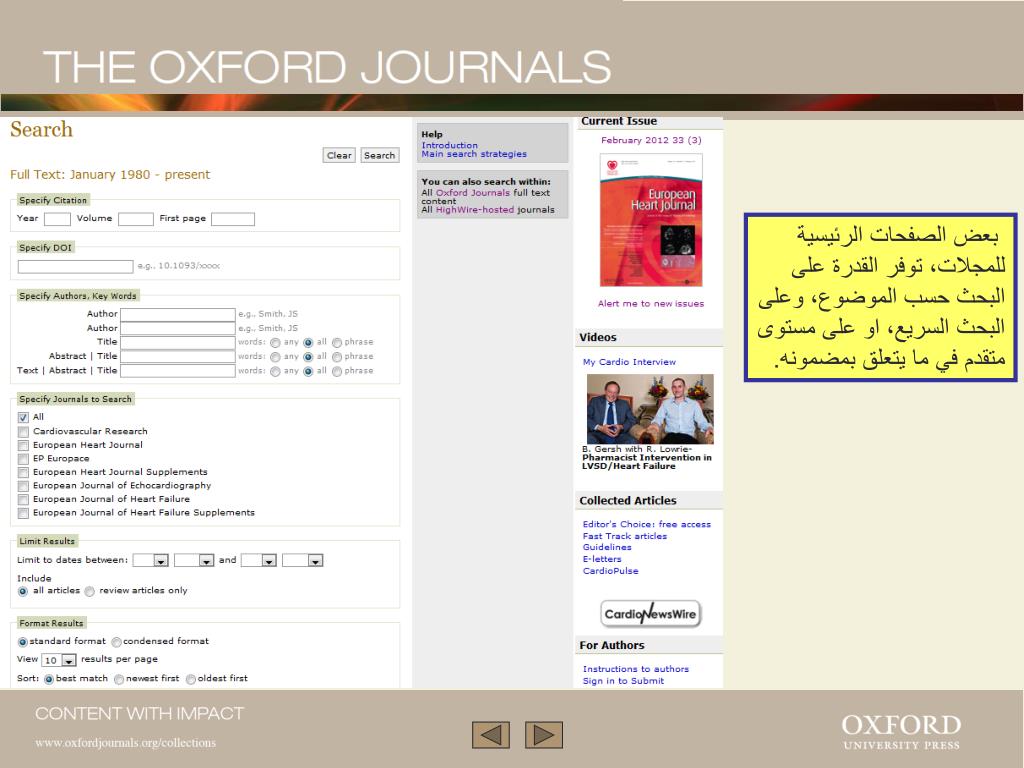Image resolution: width=1024 pixels, height=768 pixels.
Task: Select 'all' radio in Abstract | Title row
Action: tap(308, 357)
